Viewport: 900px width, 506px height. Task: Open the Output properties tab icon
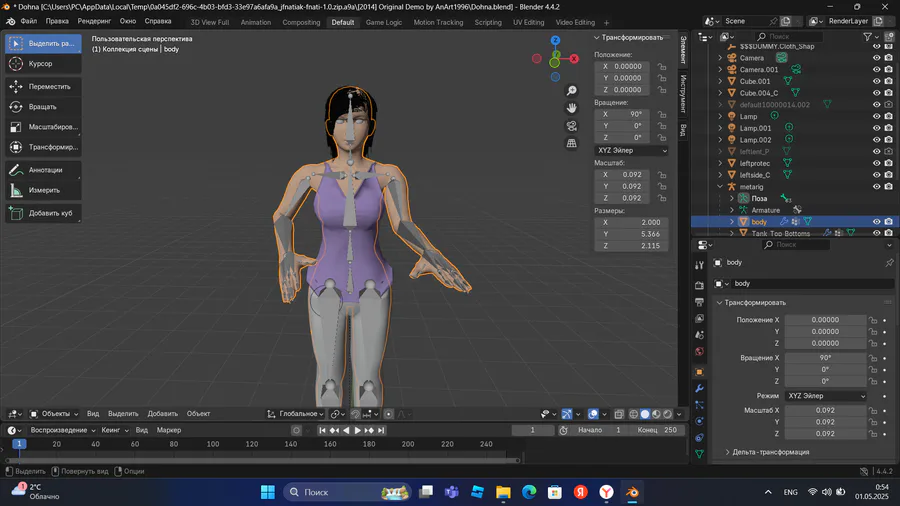(x=699, y=302)
